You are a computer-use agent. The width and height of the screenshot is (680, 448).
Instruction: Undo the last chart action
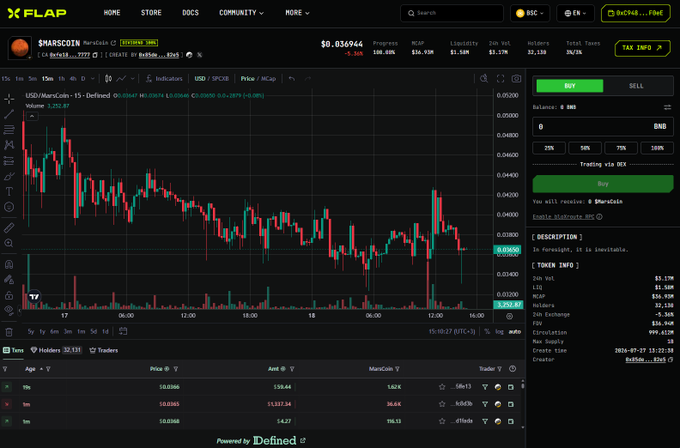[292, 78]
